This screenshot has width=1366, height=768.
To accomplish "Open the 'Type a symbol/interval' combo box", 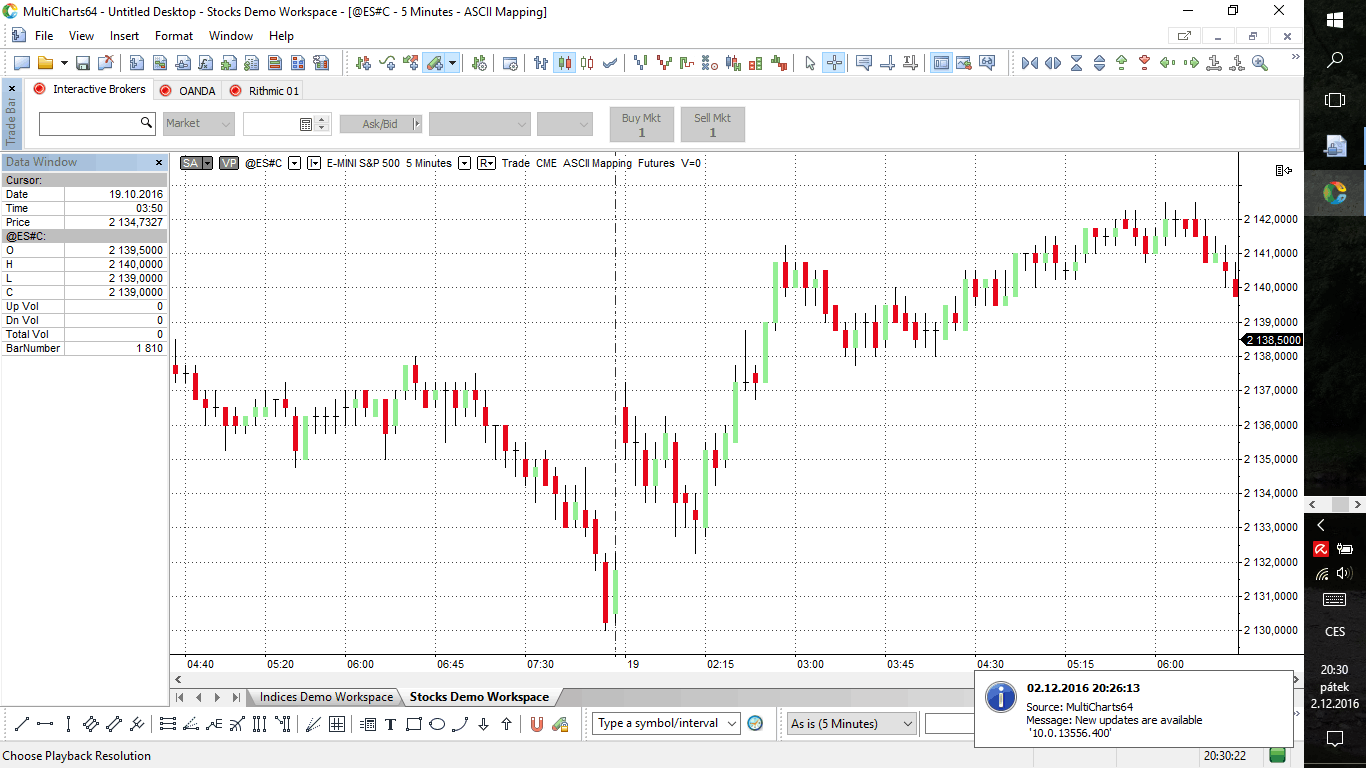I will pos(667,723).
